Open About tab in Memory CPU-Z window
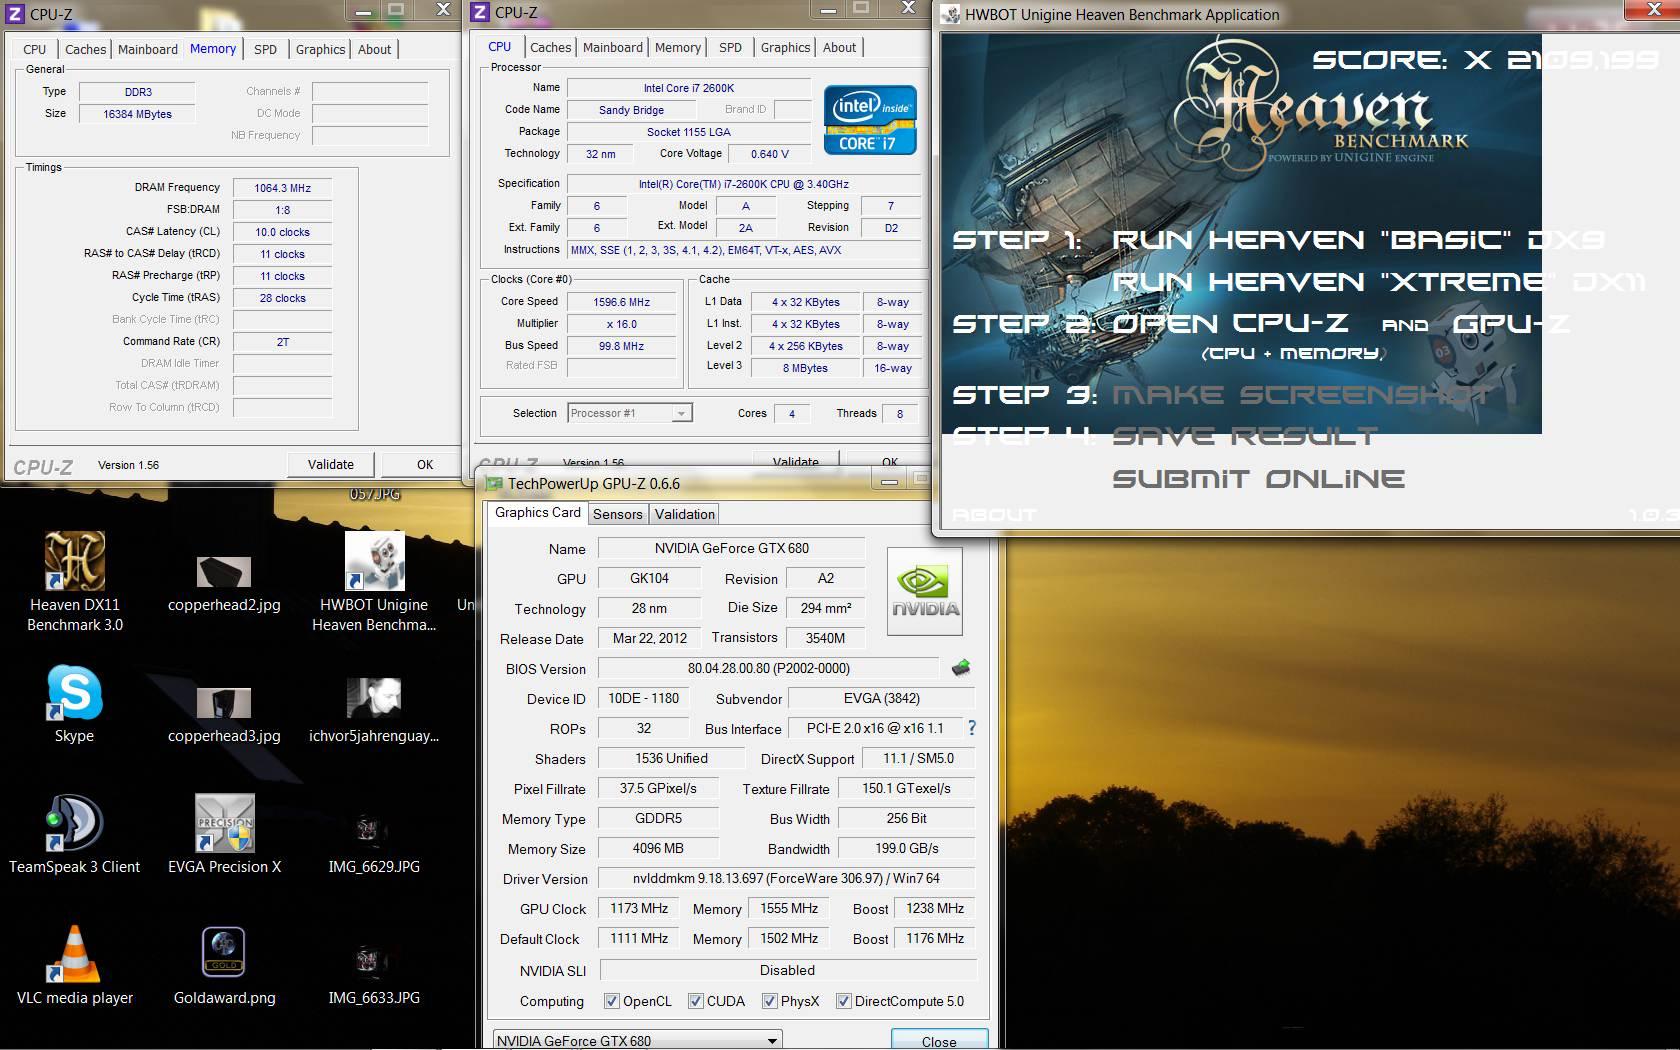The height and width of the screenshot is (1050, 1680). (x=375, y=49)
